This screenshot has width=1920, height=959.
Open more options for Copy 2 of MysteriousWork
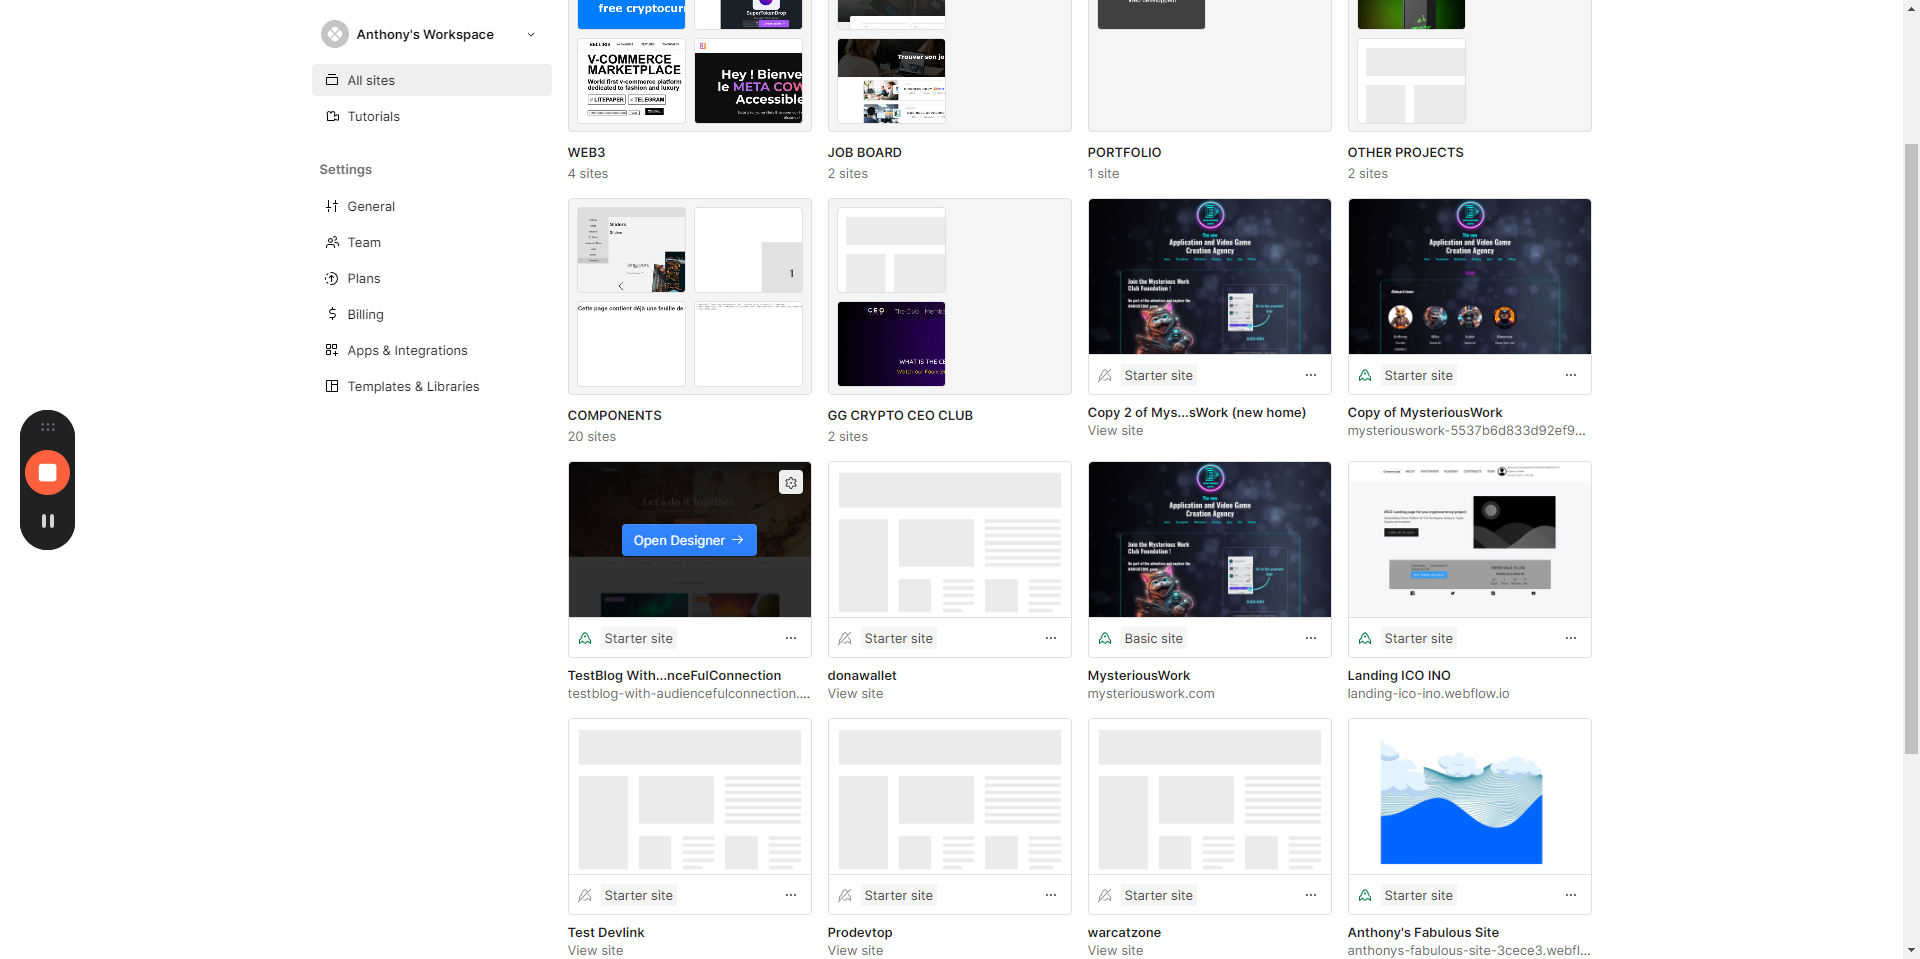(x=1311, y=375)
